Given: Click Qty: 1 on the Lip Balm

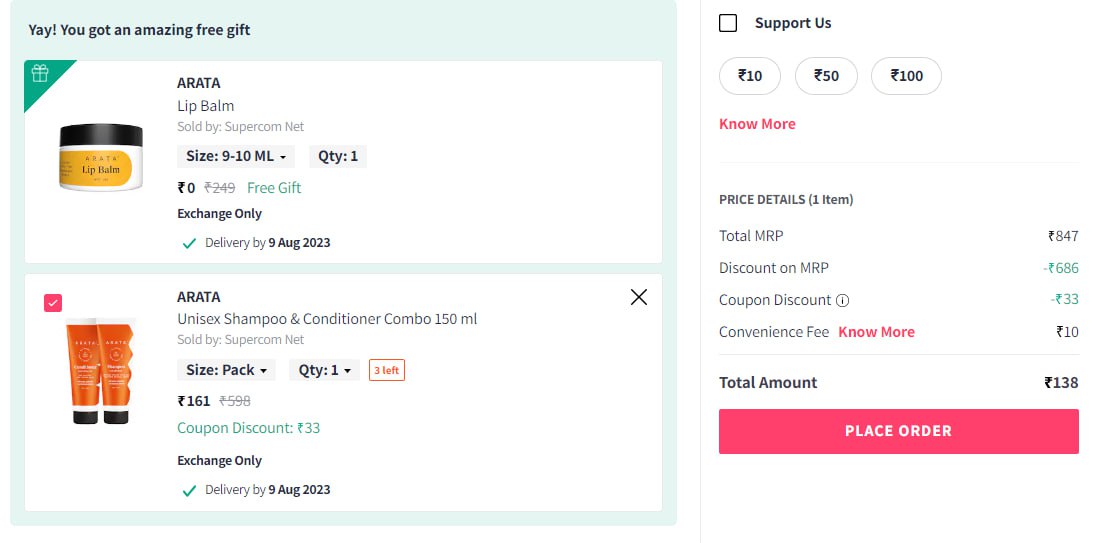Looking at the screenshot, I should pyautogui.click(x=338, y=157).
